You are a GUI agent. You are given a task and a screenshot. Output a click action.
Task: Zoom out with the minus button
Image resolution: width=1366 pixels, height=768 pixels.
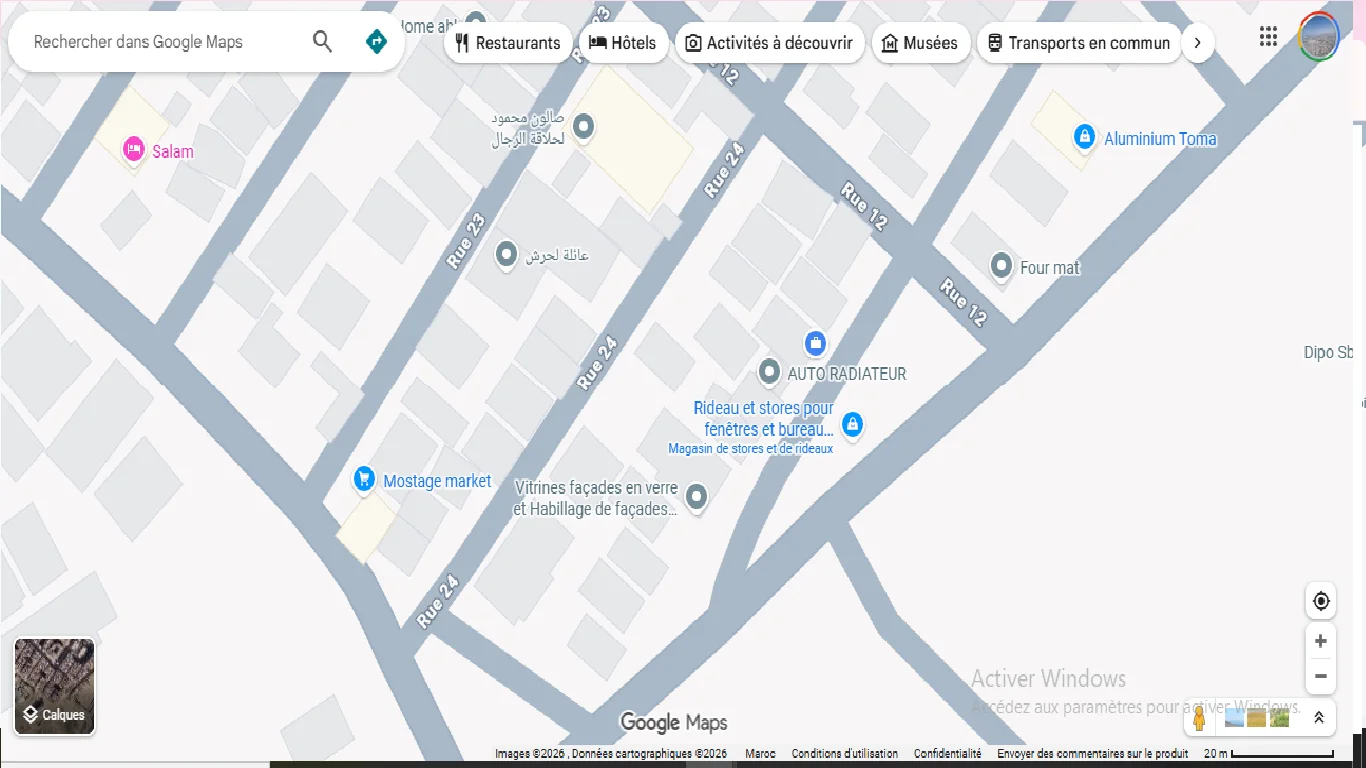(1321, 677)
